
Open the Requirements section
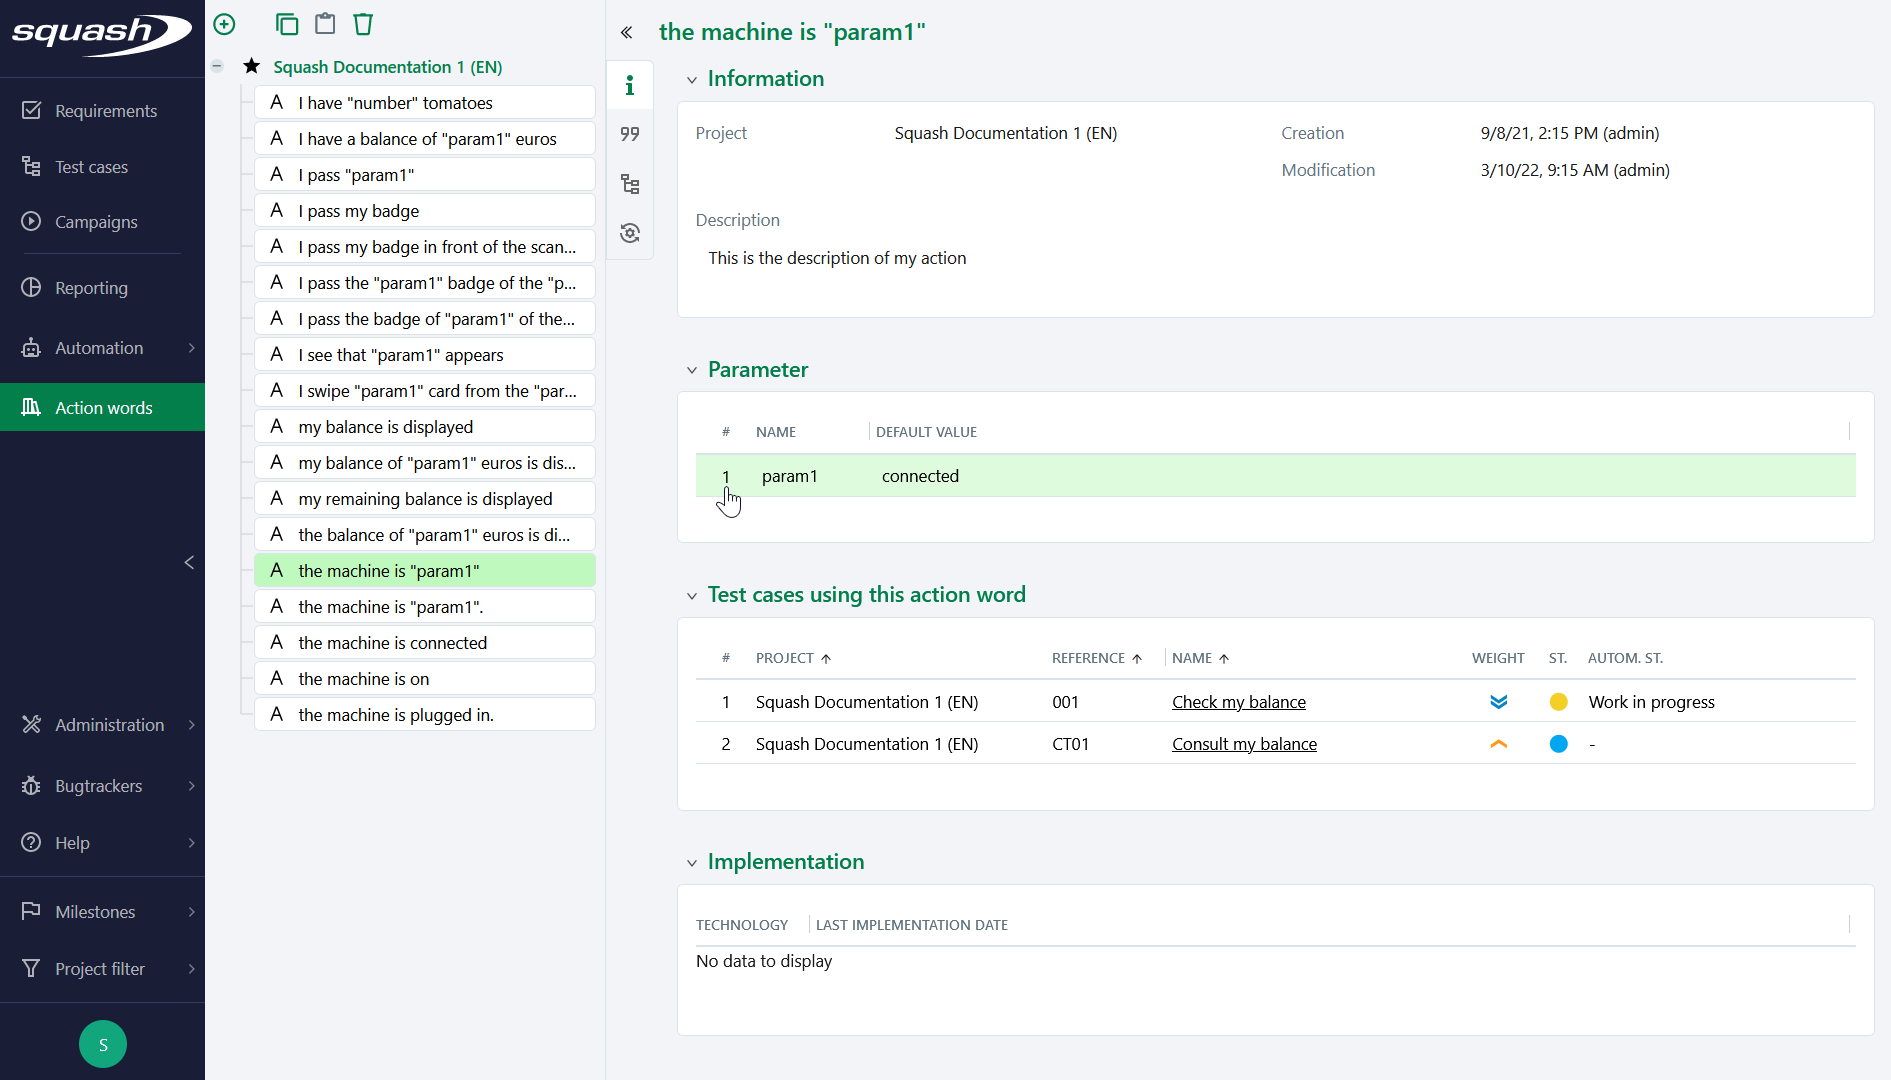pos(105,110)
